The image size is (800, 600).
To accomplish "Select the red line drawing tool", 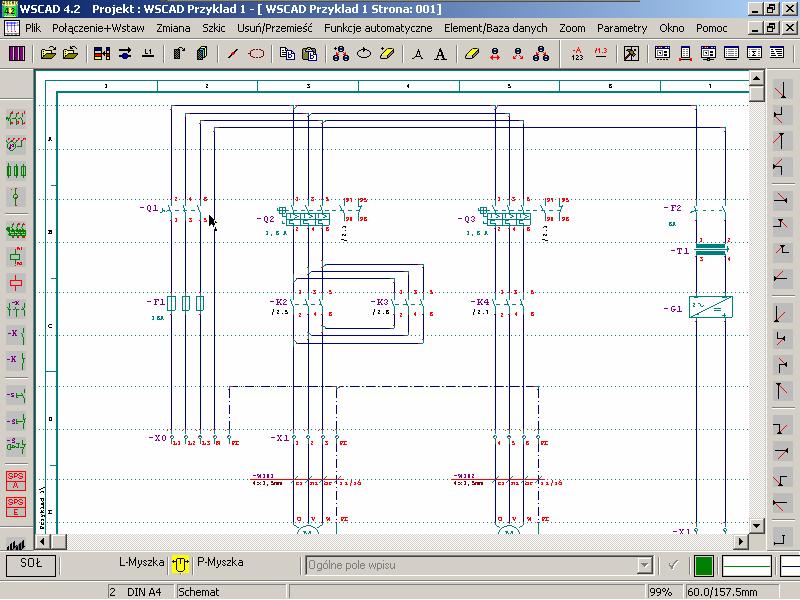I will [x=233, y=53].
